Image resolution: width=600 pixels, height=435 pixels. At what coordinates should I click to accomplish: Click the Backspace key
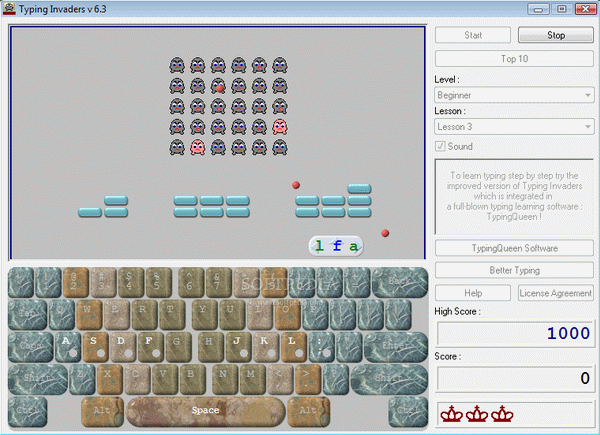coord(399,282)
